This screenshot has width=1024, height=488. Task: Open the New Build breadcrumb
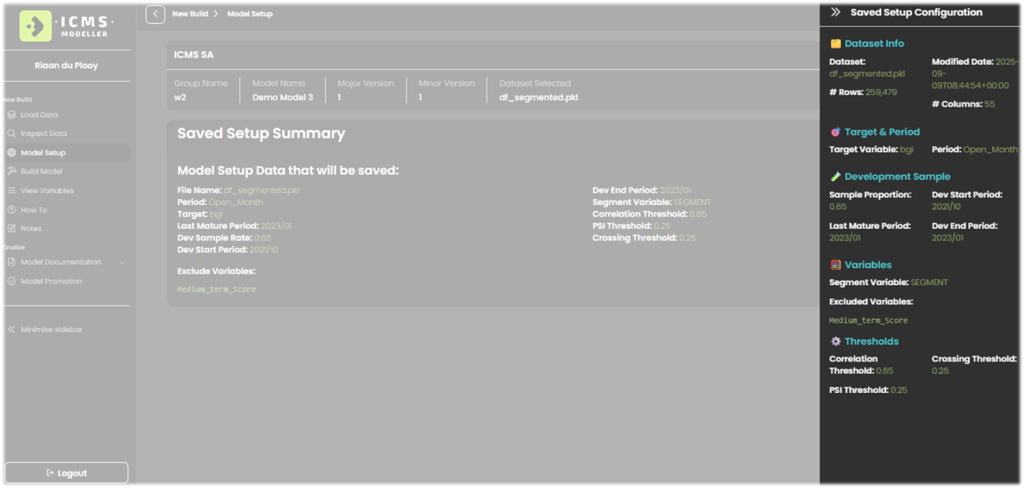tap(190, 14)
